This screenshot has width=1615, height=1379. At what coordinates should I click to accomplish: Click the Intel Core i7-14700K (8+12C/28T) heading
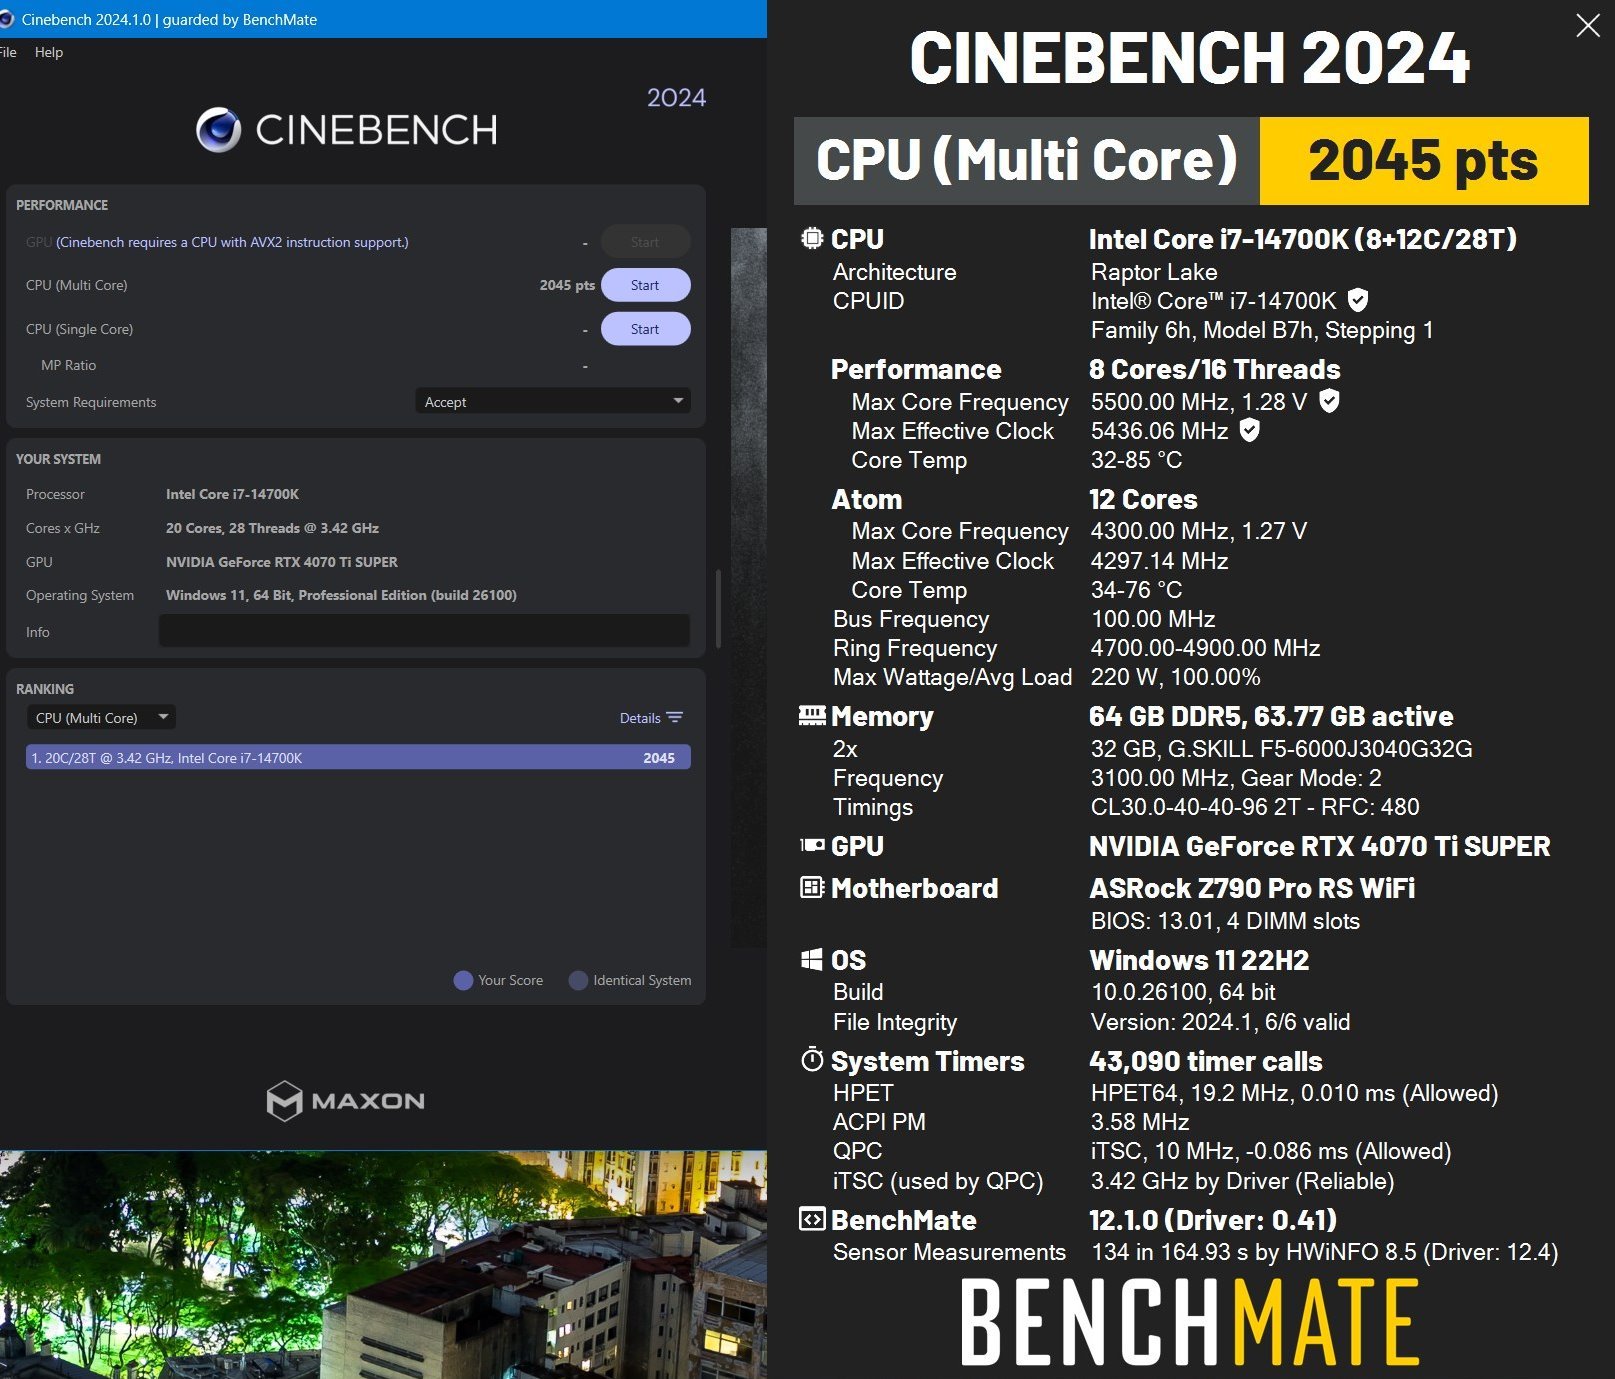pos(1303,239)
